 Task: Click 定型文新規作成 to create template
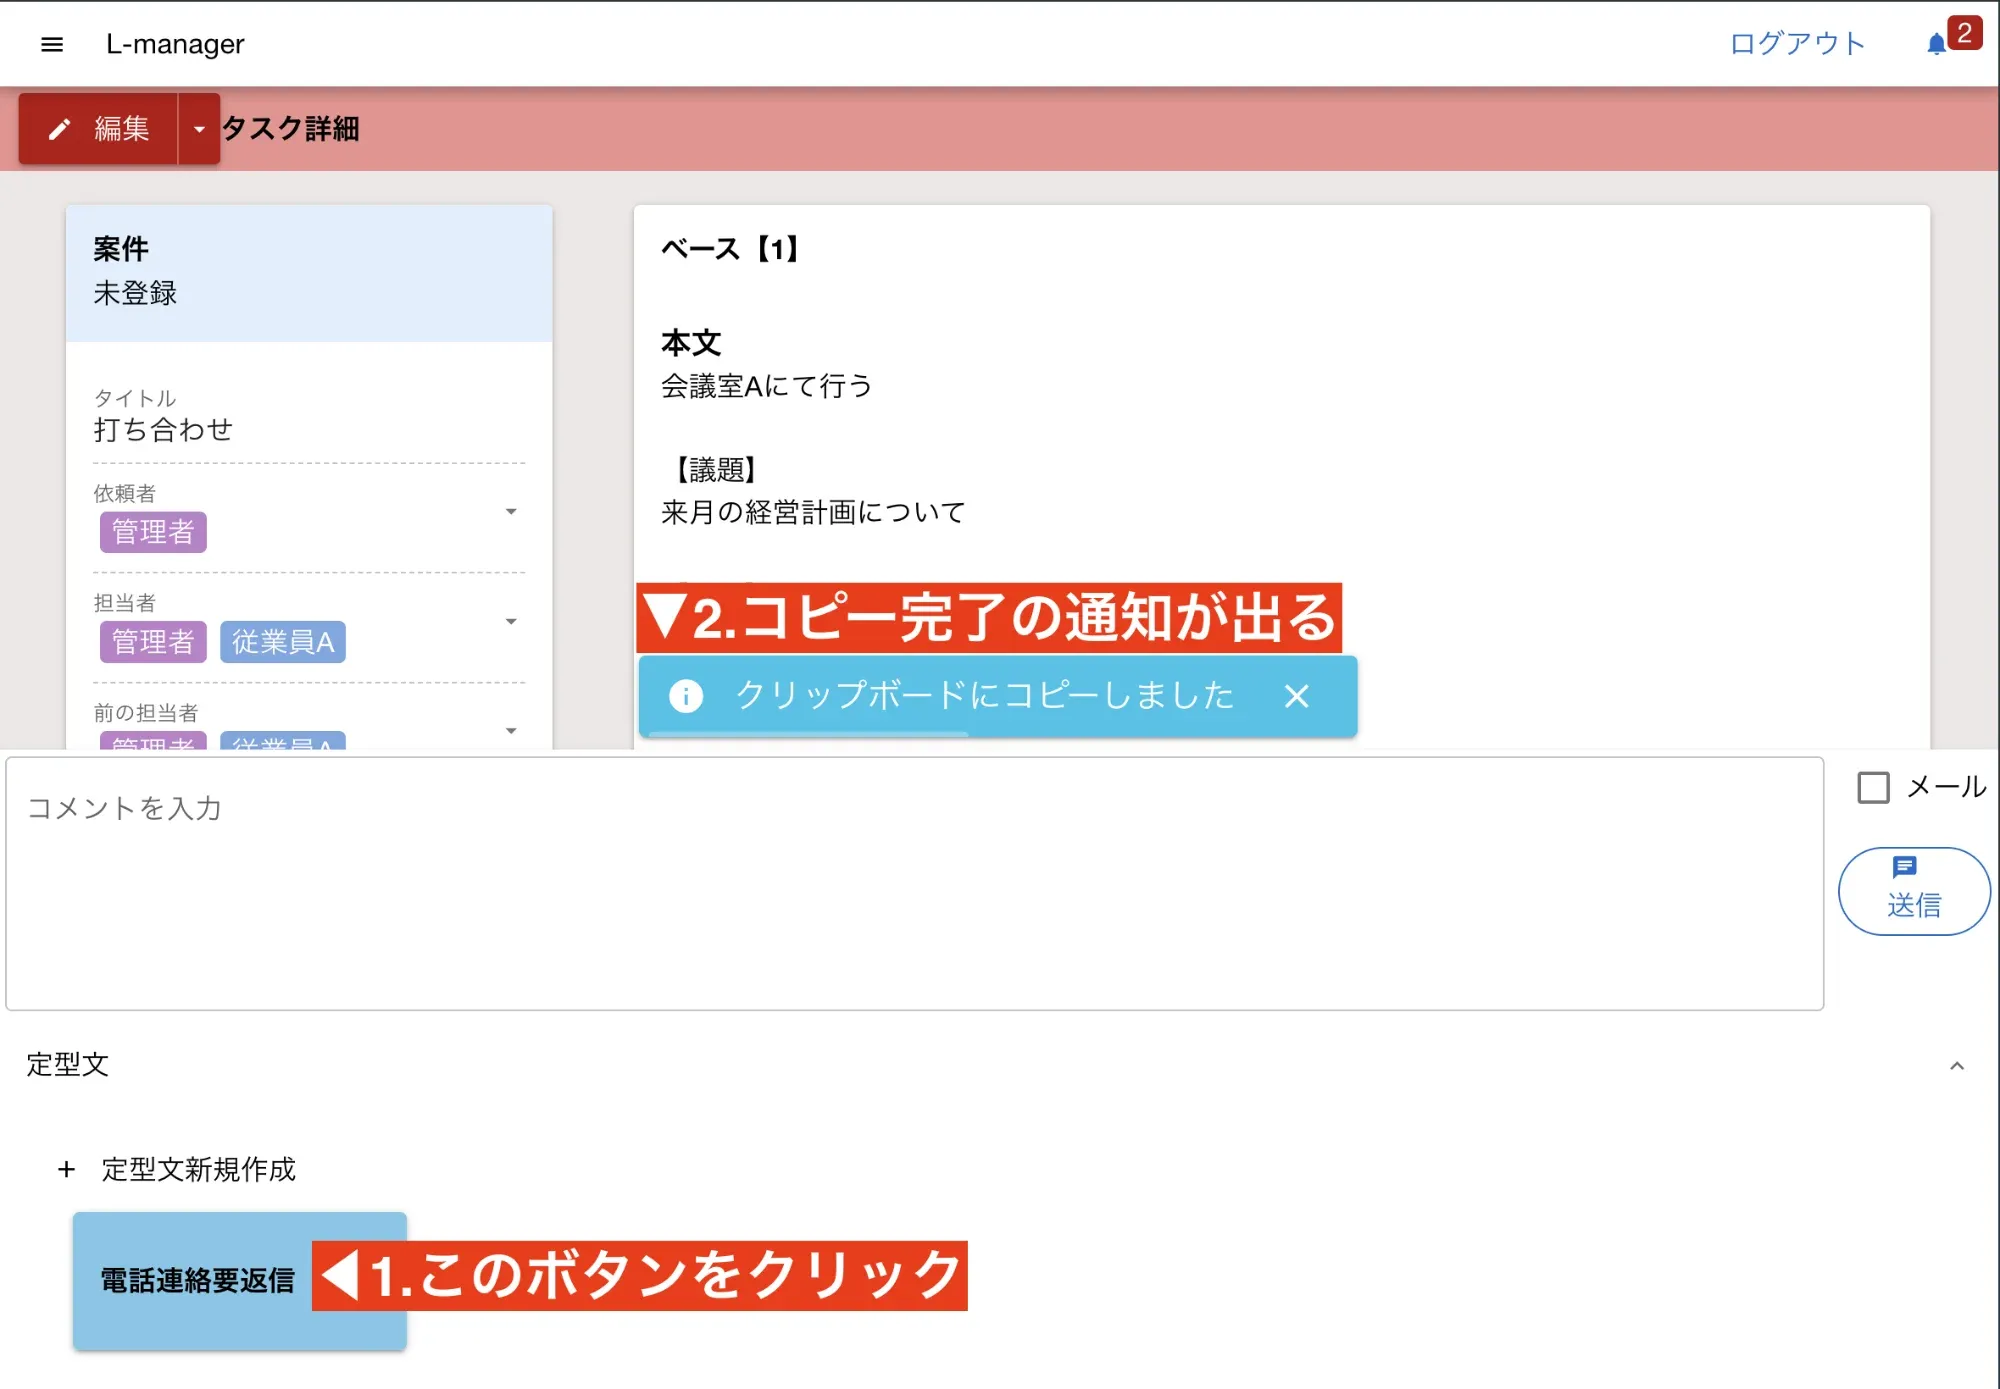pos(198,1169)
